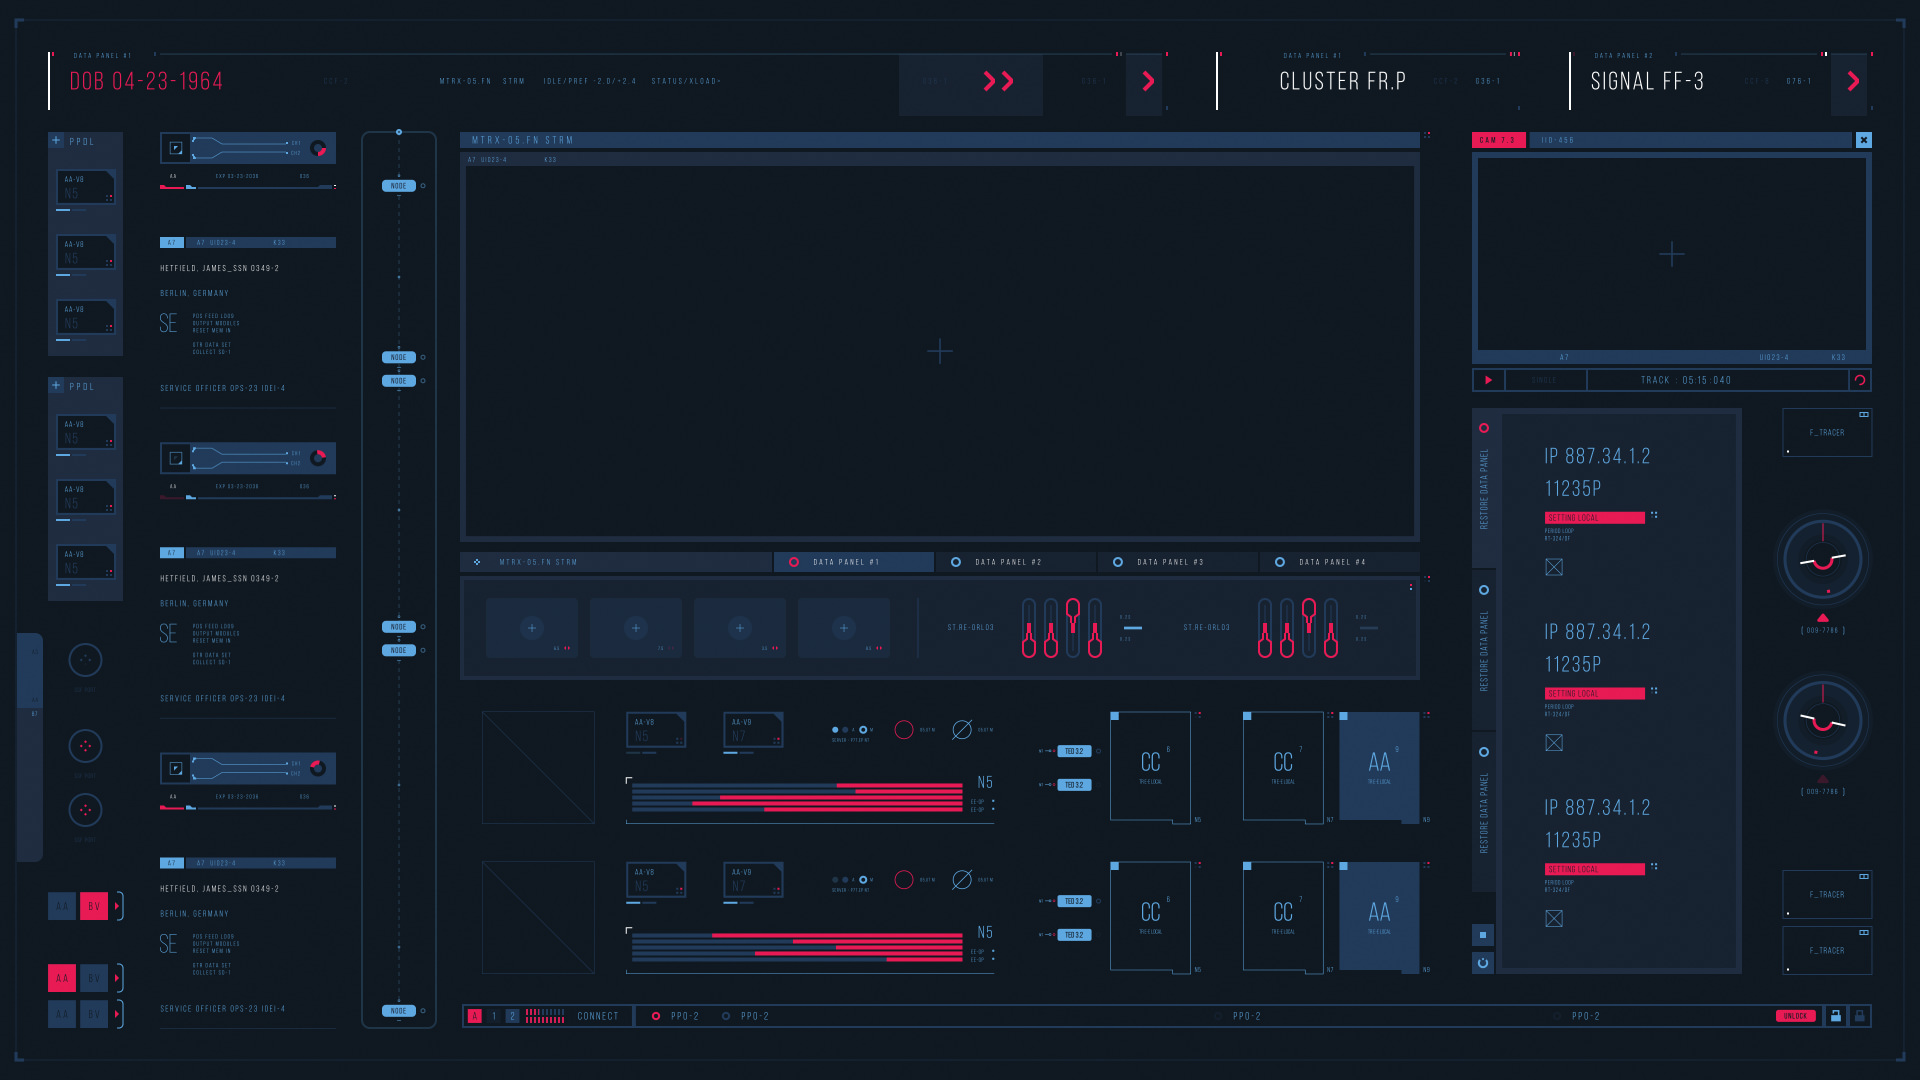The width and height of the screenshot is (1920, 1080).
Task: Adjust the upper circular dial near 009-7786
Action: pos(1823,559)
